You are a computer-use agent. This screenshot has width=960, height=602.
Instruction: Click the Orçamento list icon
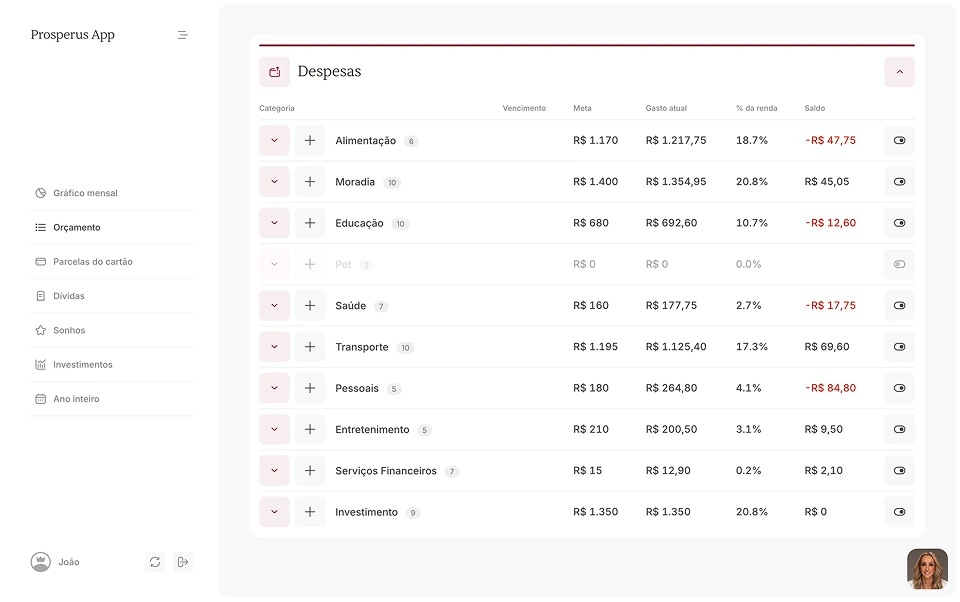[40, 227]
